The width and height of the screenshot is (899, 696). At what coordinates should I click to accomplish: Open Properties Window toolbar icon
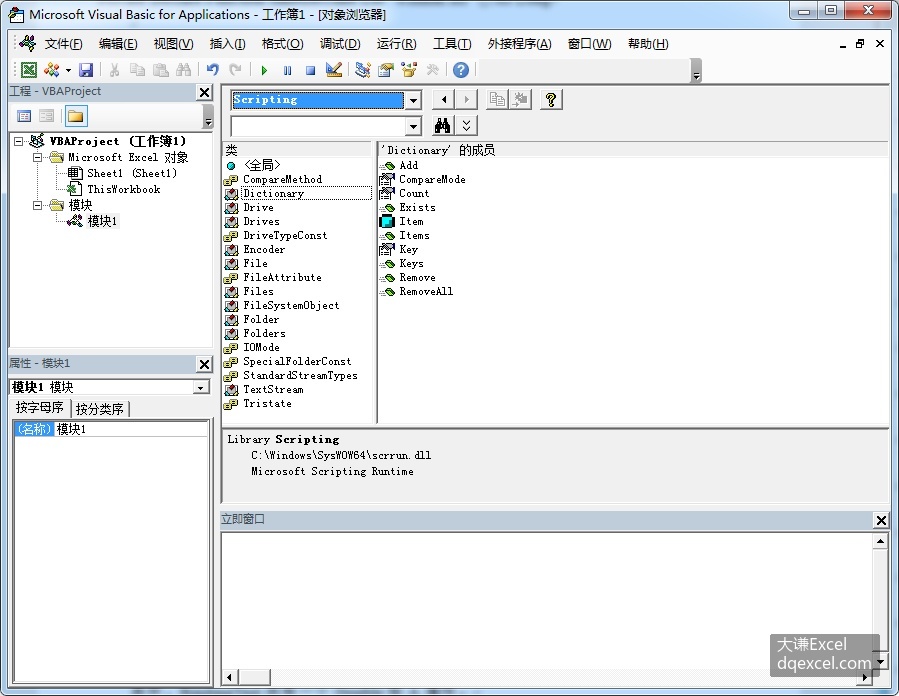point(386,70)
